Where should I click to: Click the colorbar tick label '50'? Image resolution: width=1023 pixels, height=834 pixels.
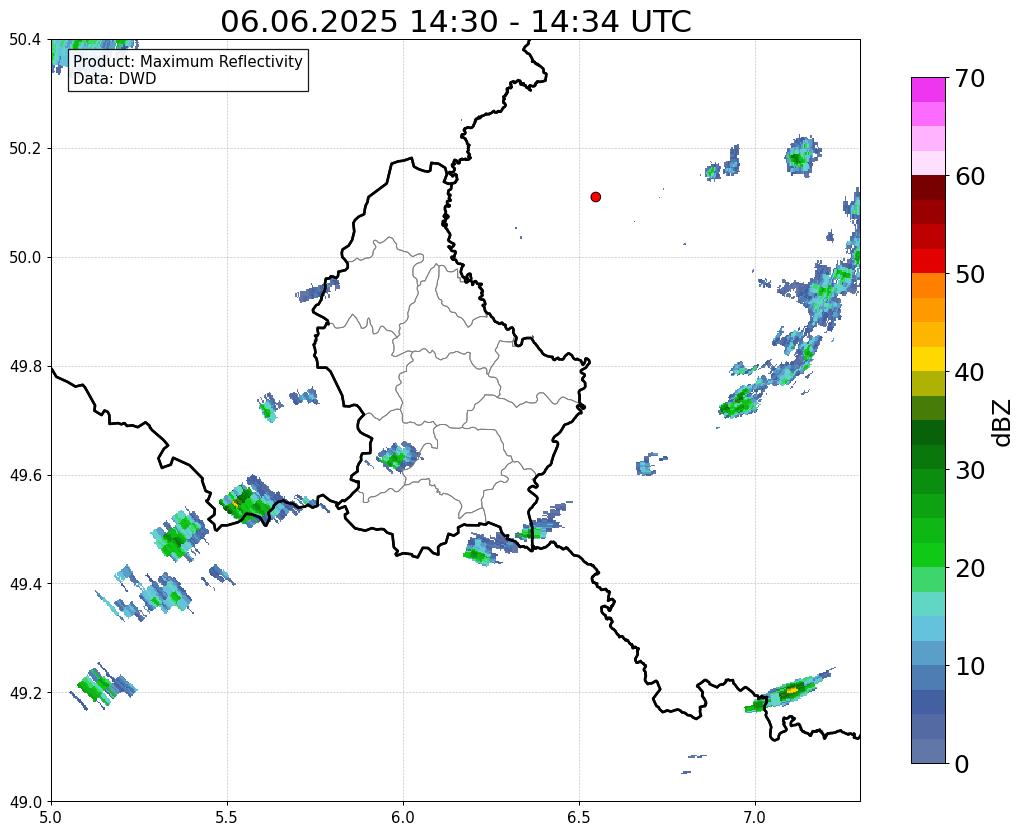tap(969, 274)
